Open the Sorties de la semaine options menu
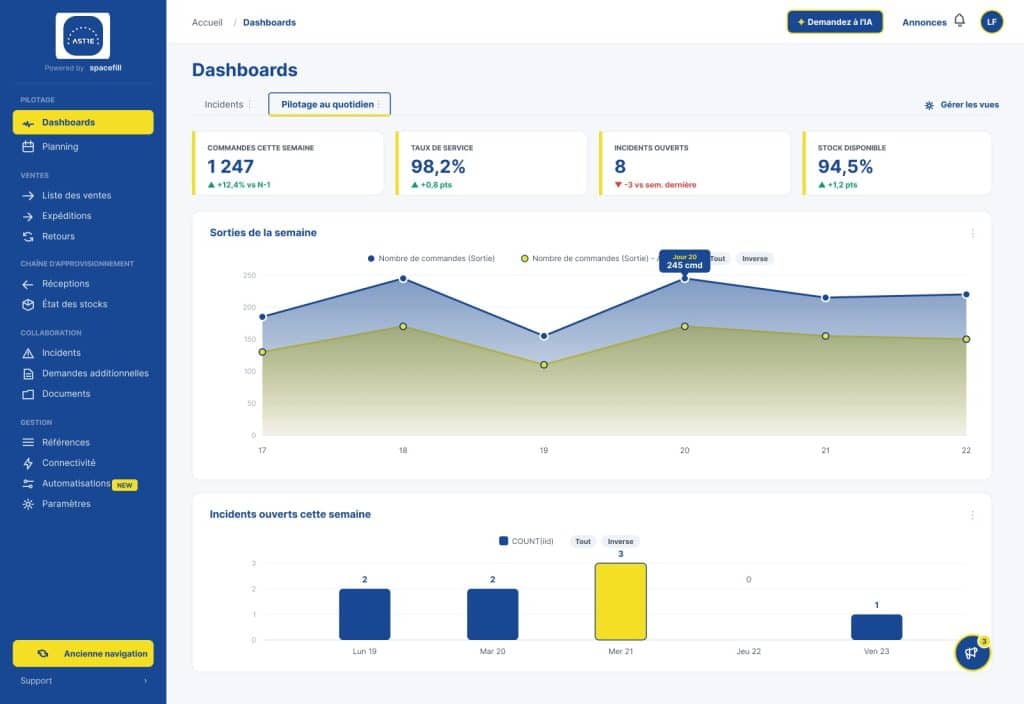 (973, 233)
